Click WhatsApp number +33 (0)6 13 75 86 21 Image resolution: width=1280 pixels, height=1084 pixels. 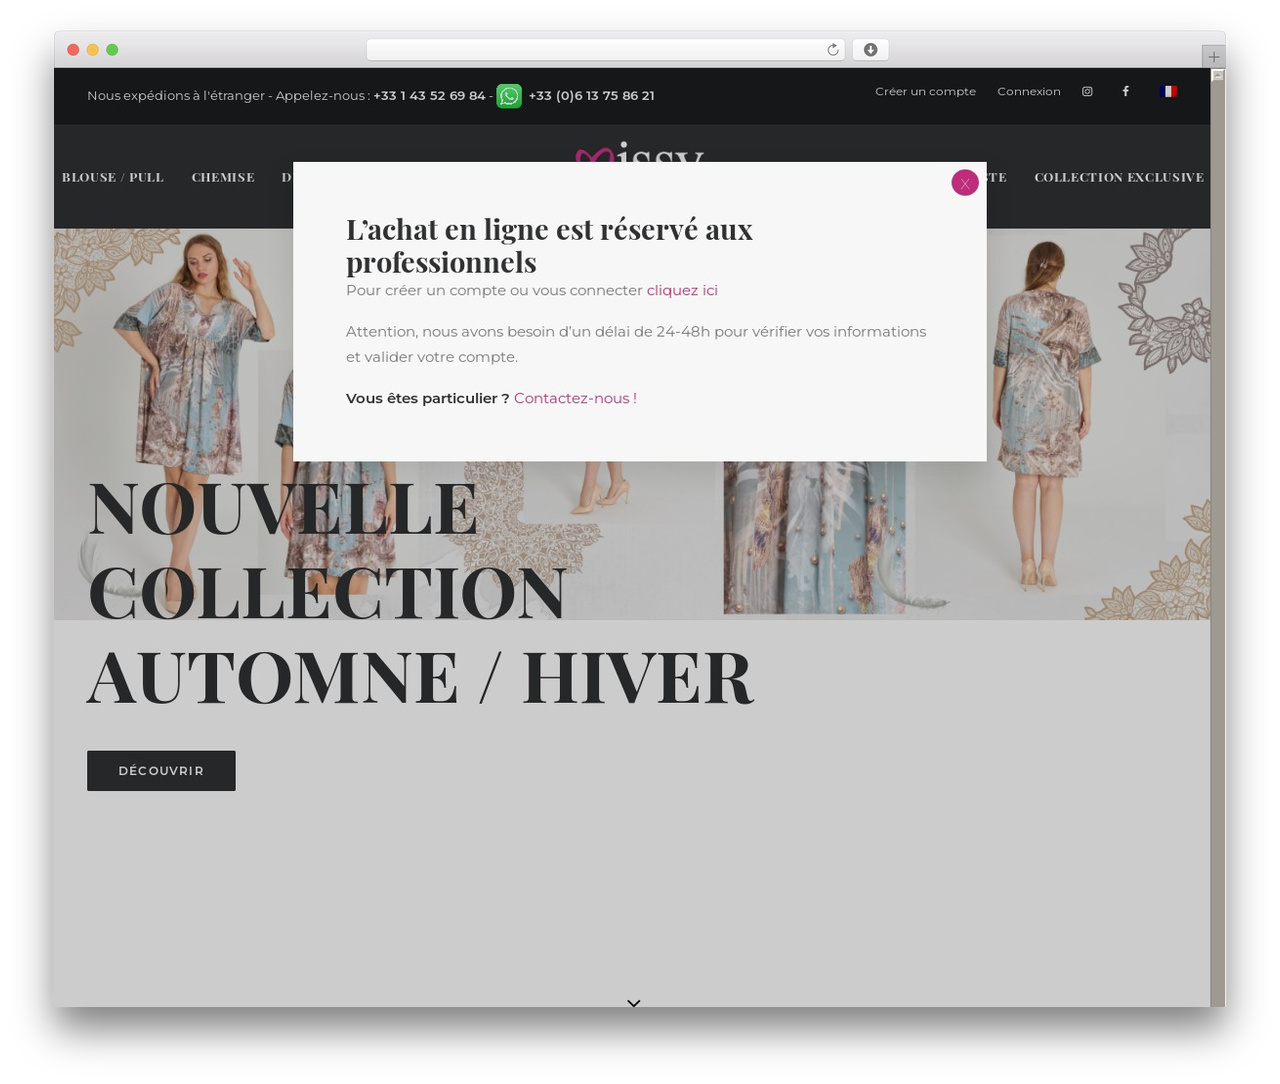click(591, 96)
